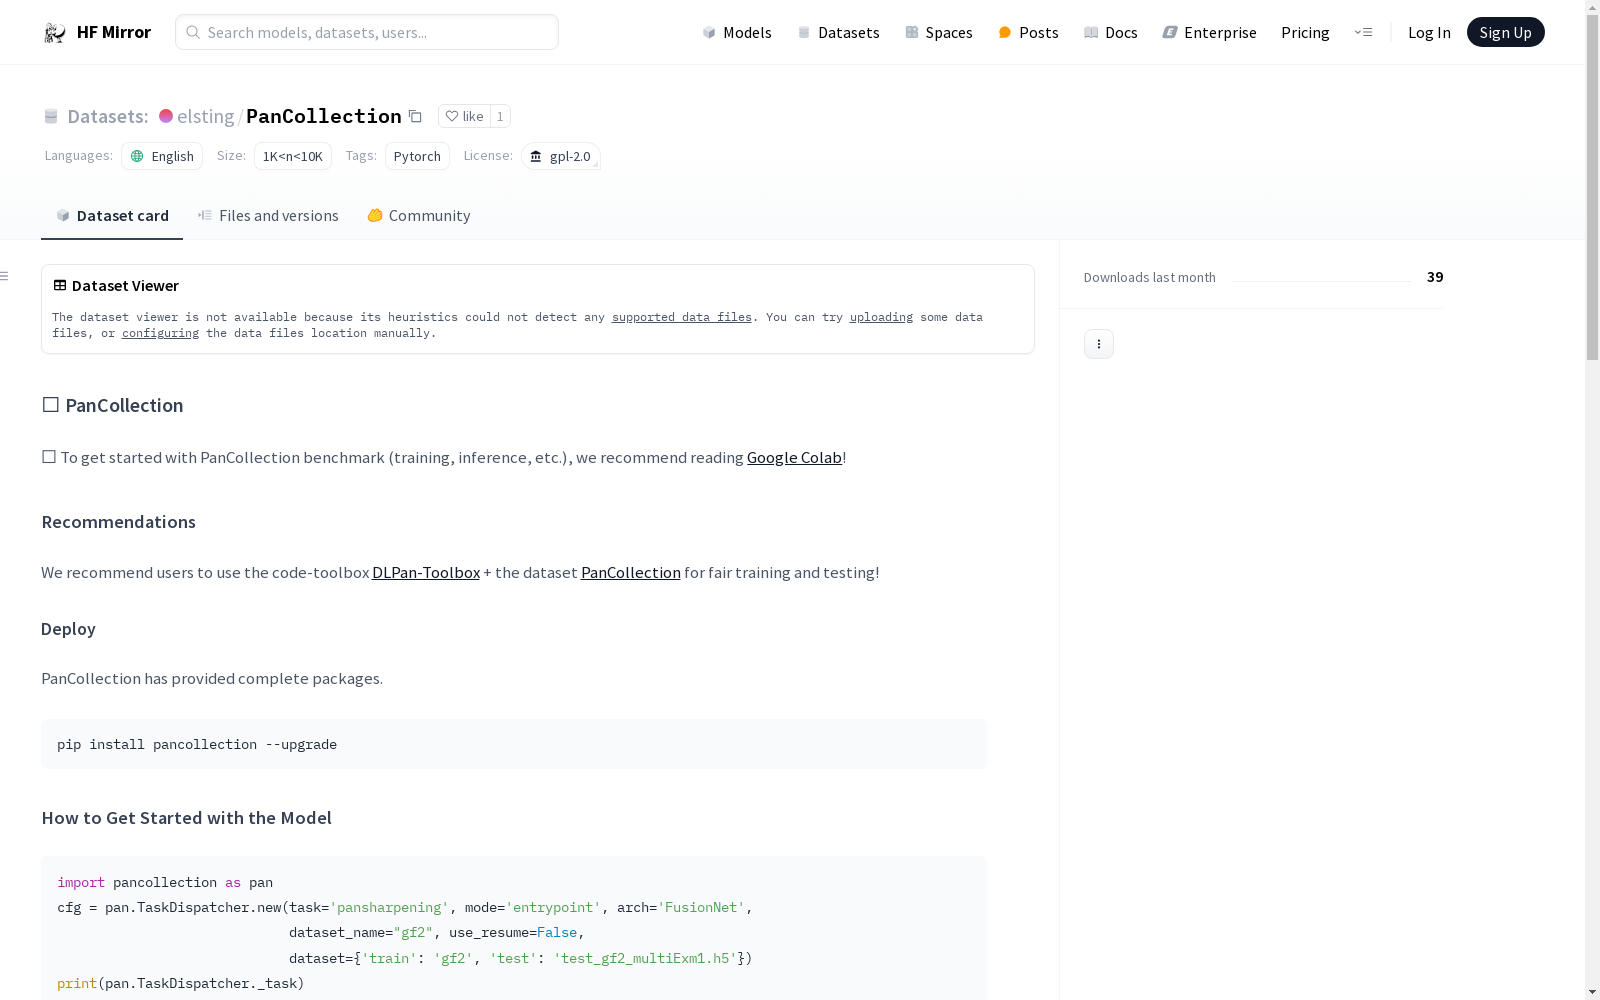
Task: Click the search magnifier icon
Action: [193, 32]
